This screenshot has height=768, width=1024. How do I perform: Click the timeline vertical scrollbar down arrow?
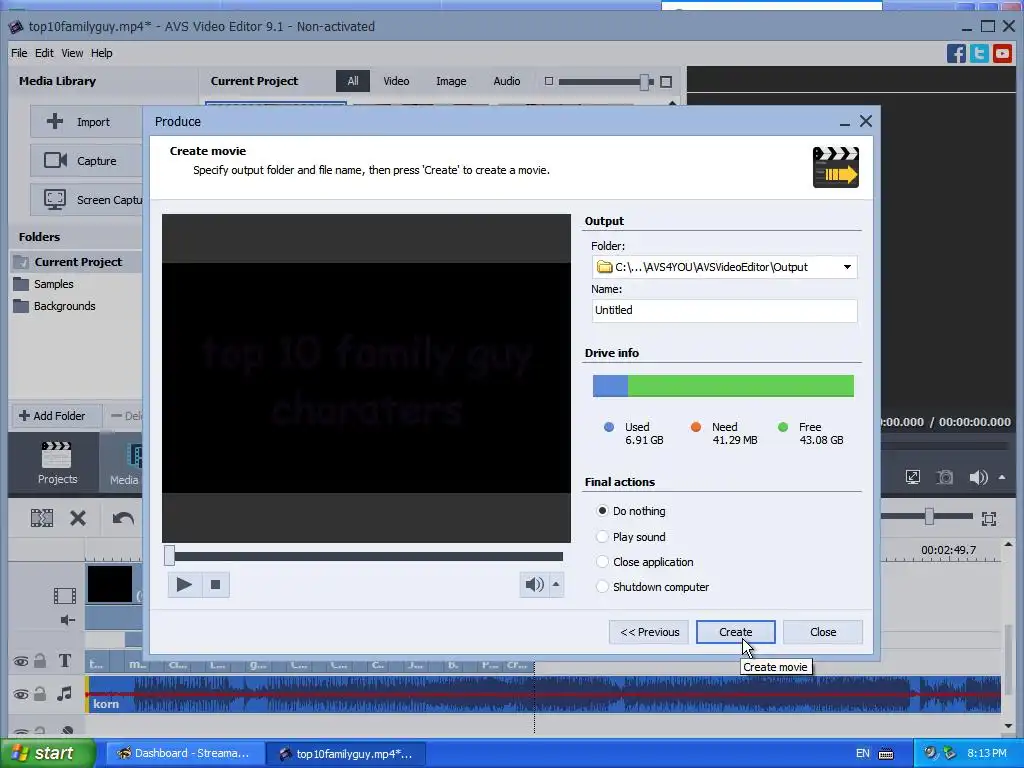coord(1008,726)
